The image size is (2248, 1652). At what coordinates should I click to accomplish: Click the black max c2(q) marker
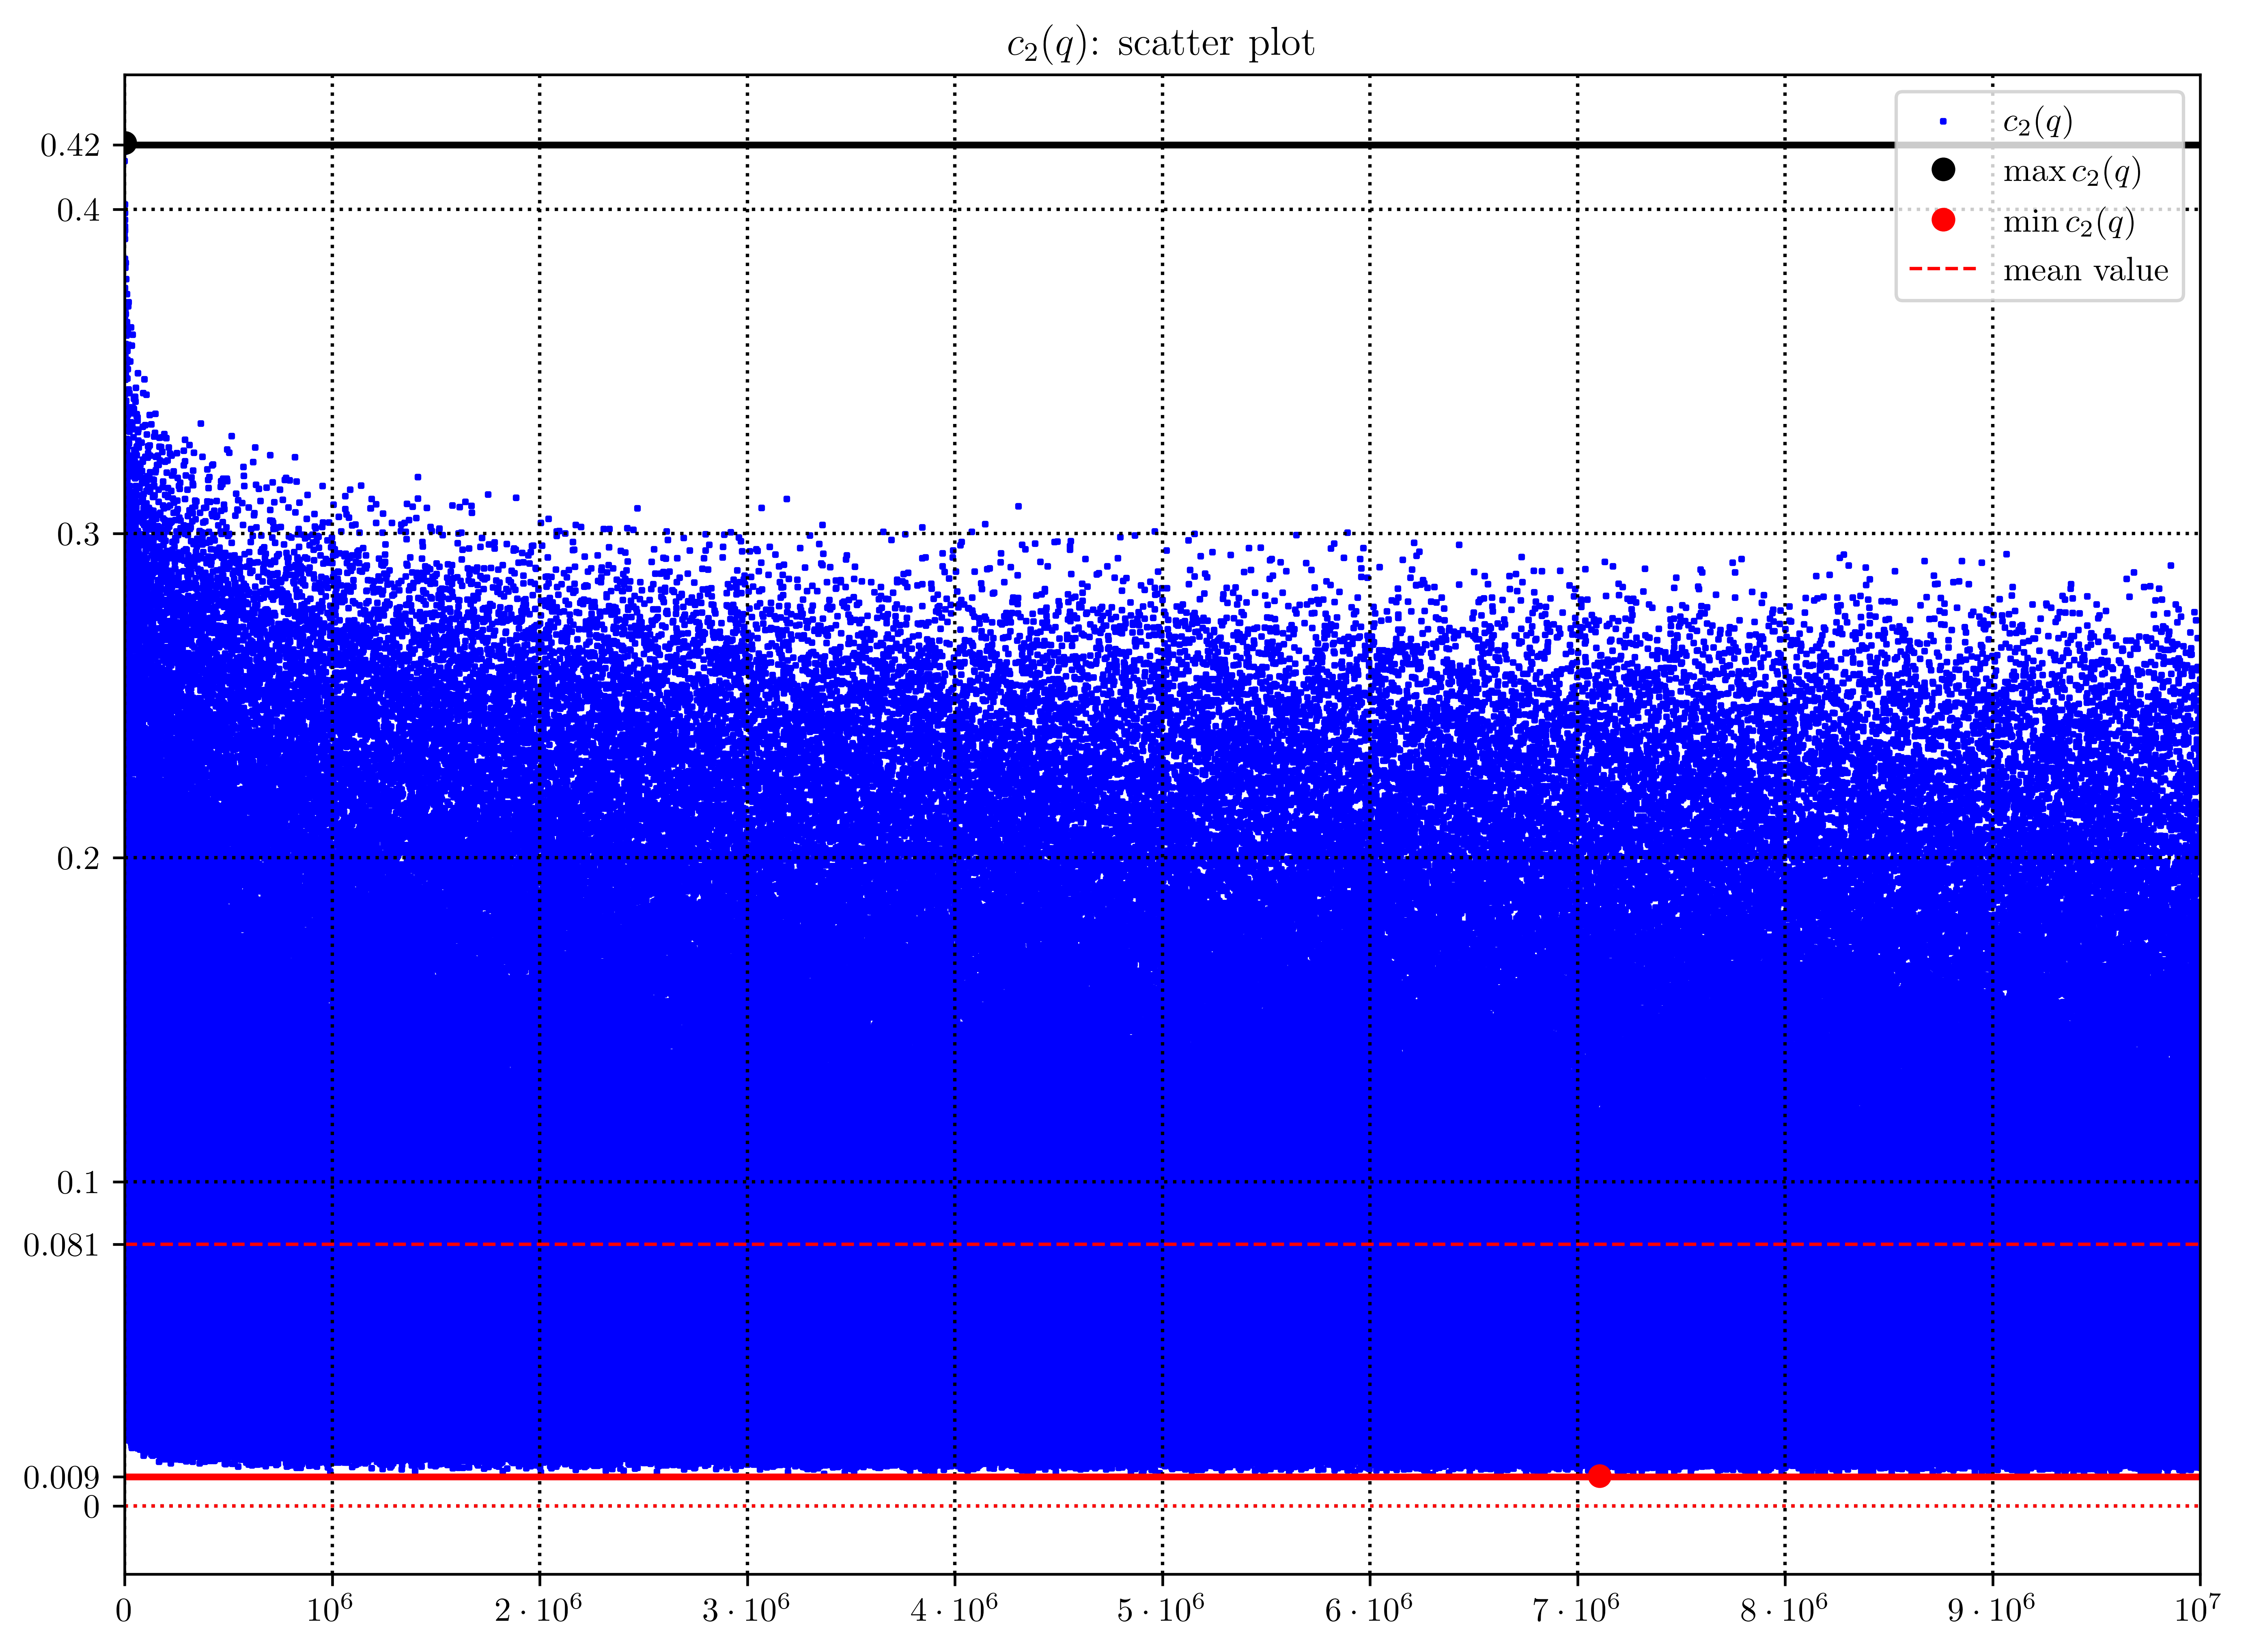126,144
